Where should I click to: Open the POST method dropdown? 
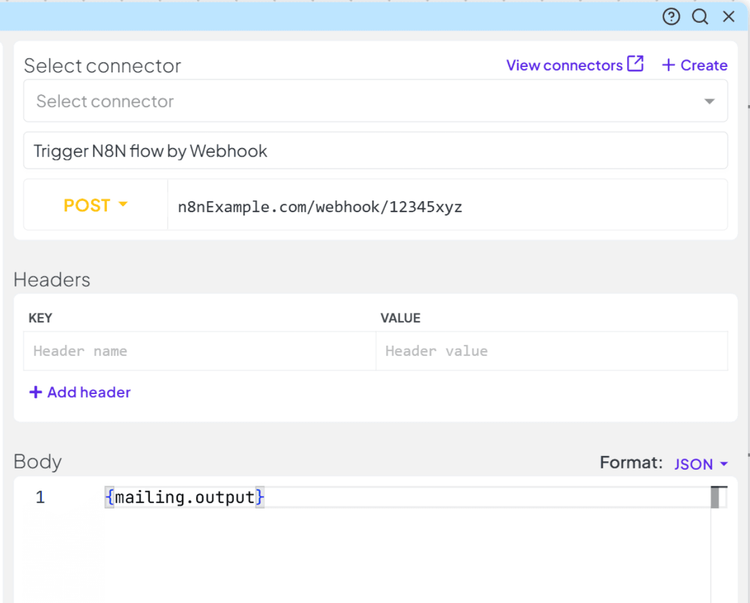tap(96, 205)
